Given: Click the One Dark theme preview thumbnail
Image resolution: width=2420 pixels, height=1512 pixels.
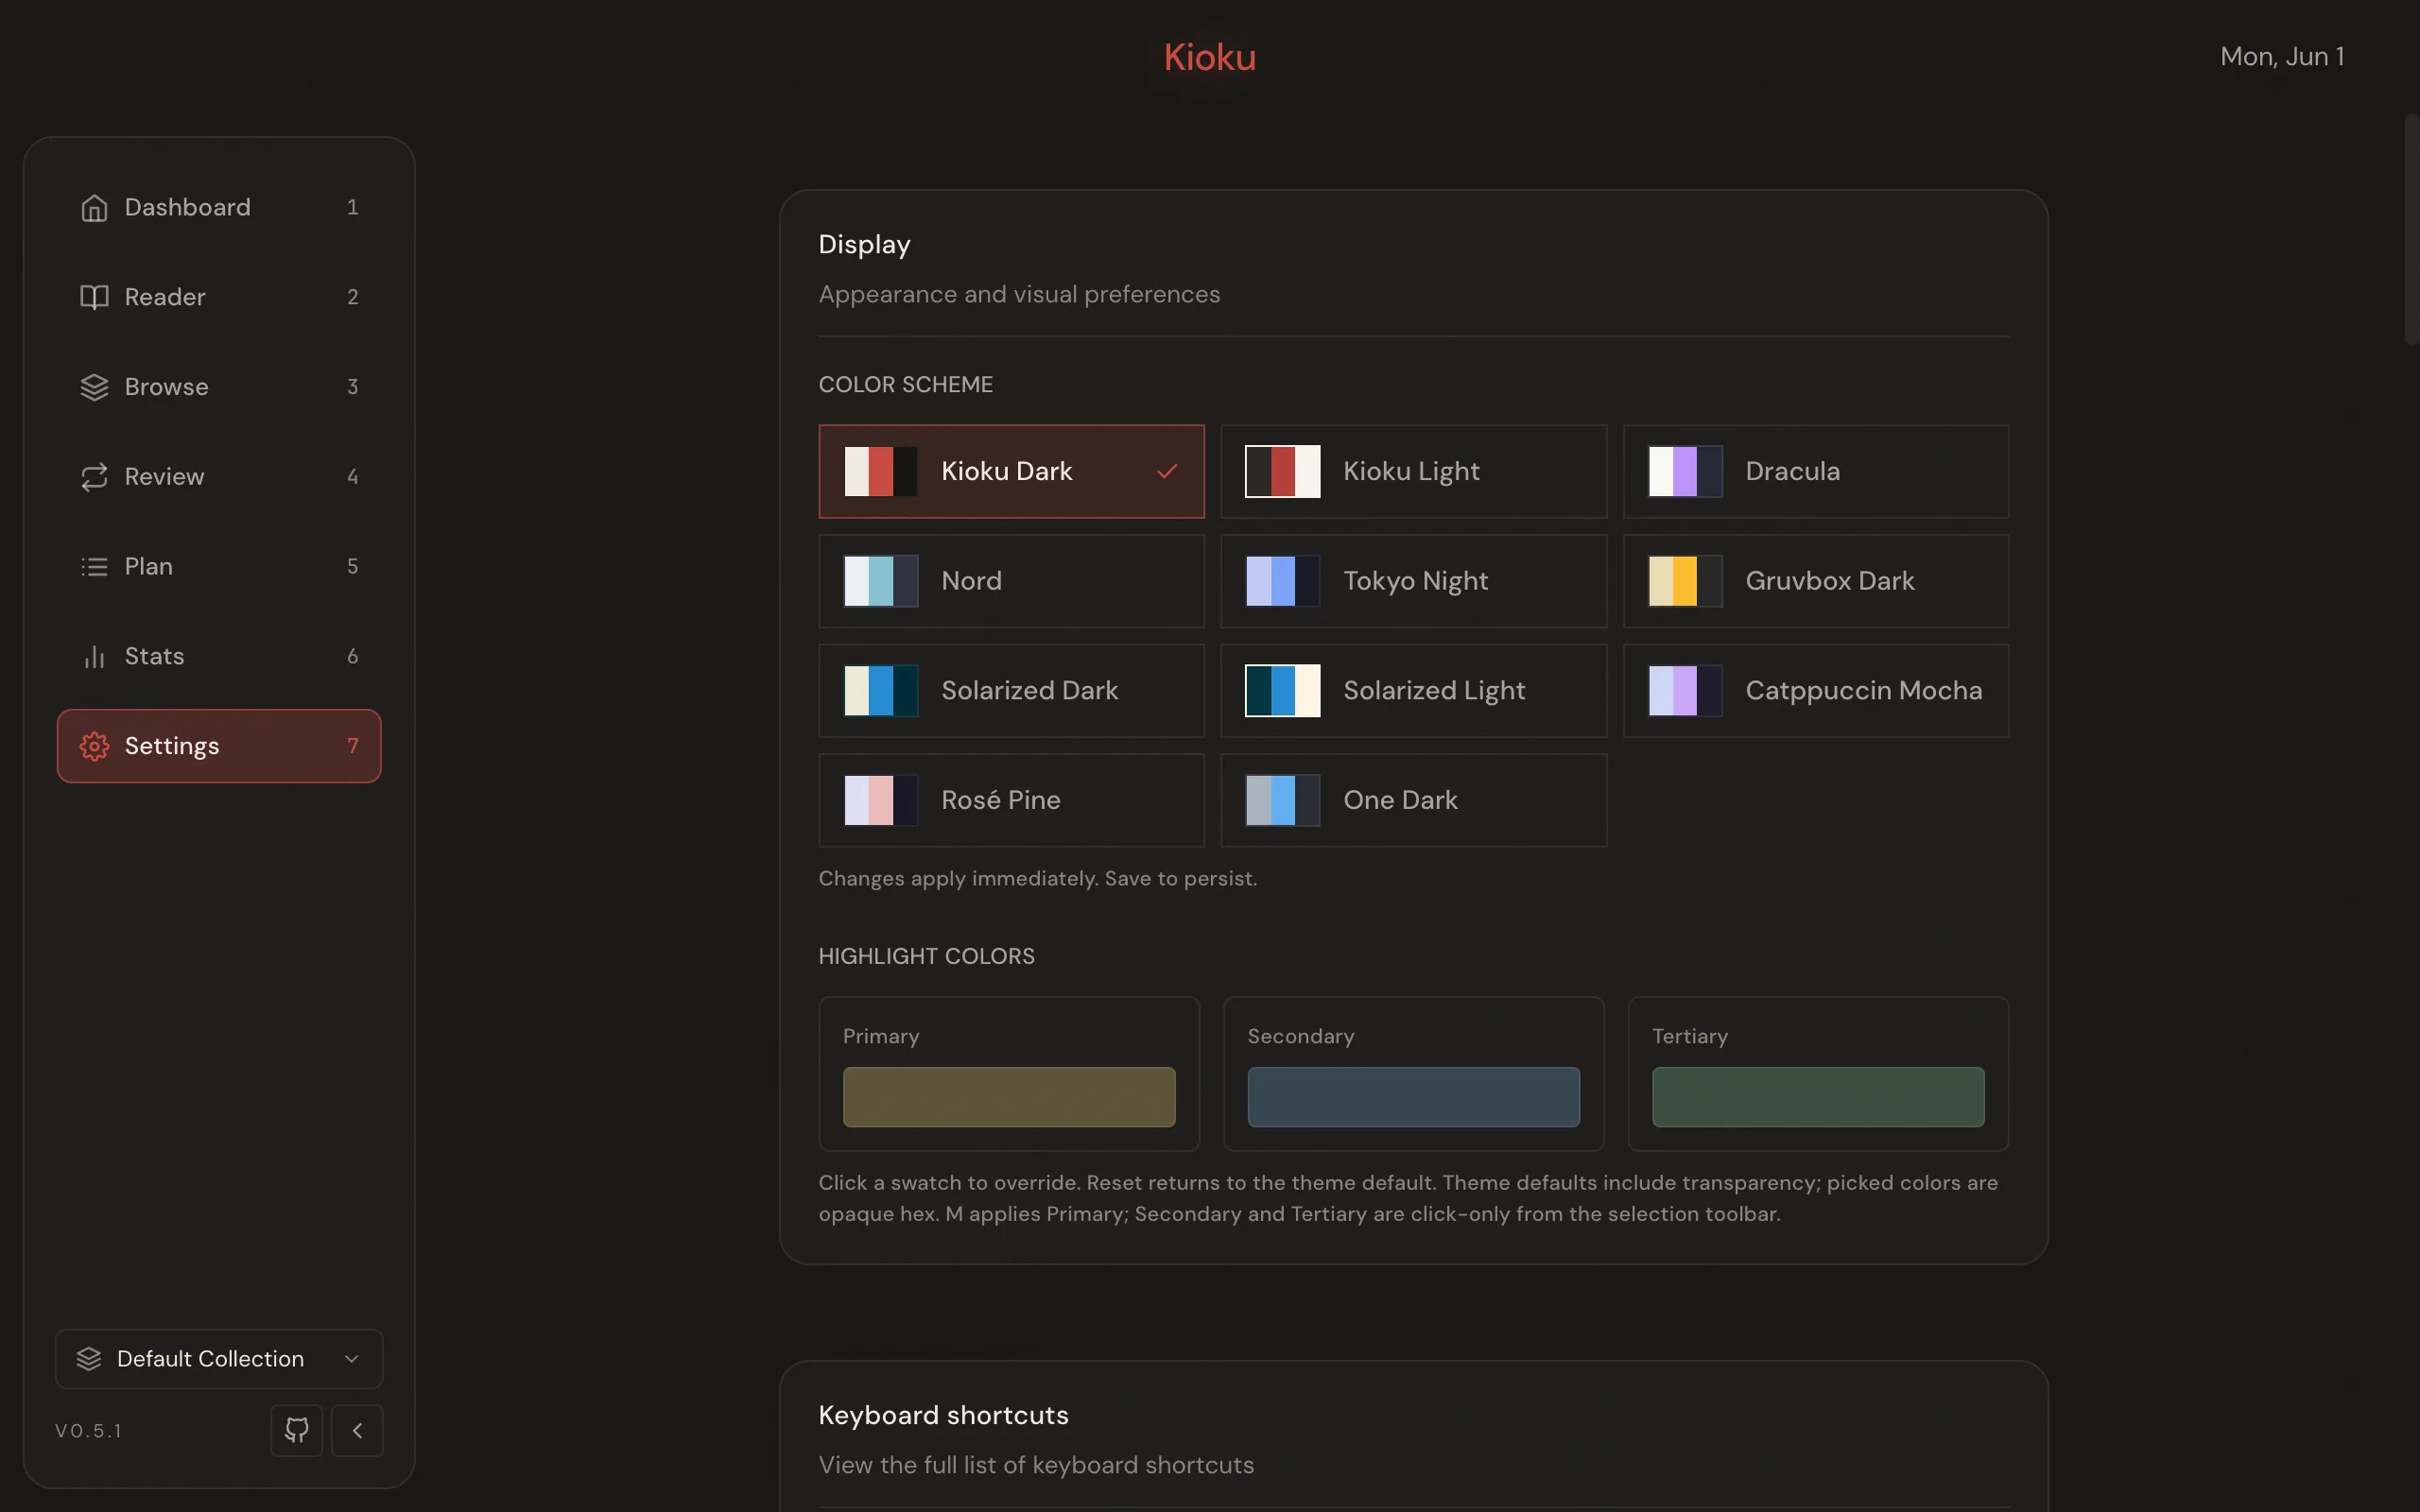Looking at the screenshot, I should point(1282,800).
